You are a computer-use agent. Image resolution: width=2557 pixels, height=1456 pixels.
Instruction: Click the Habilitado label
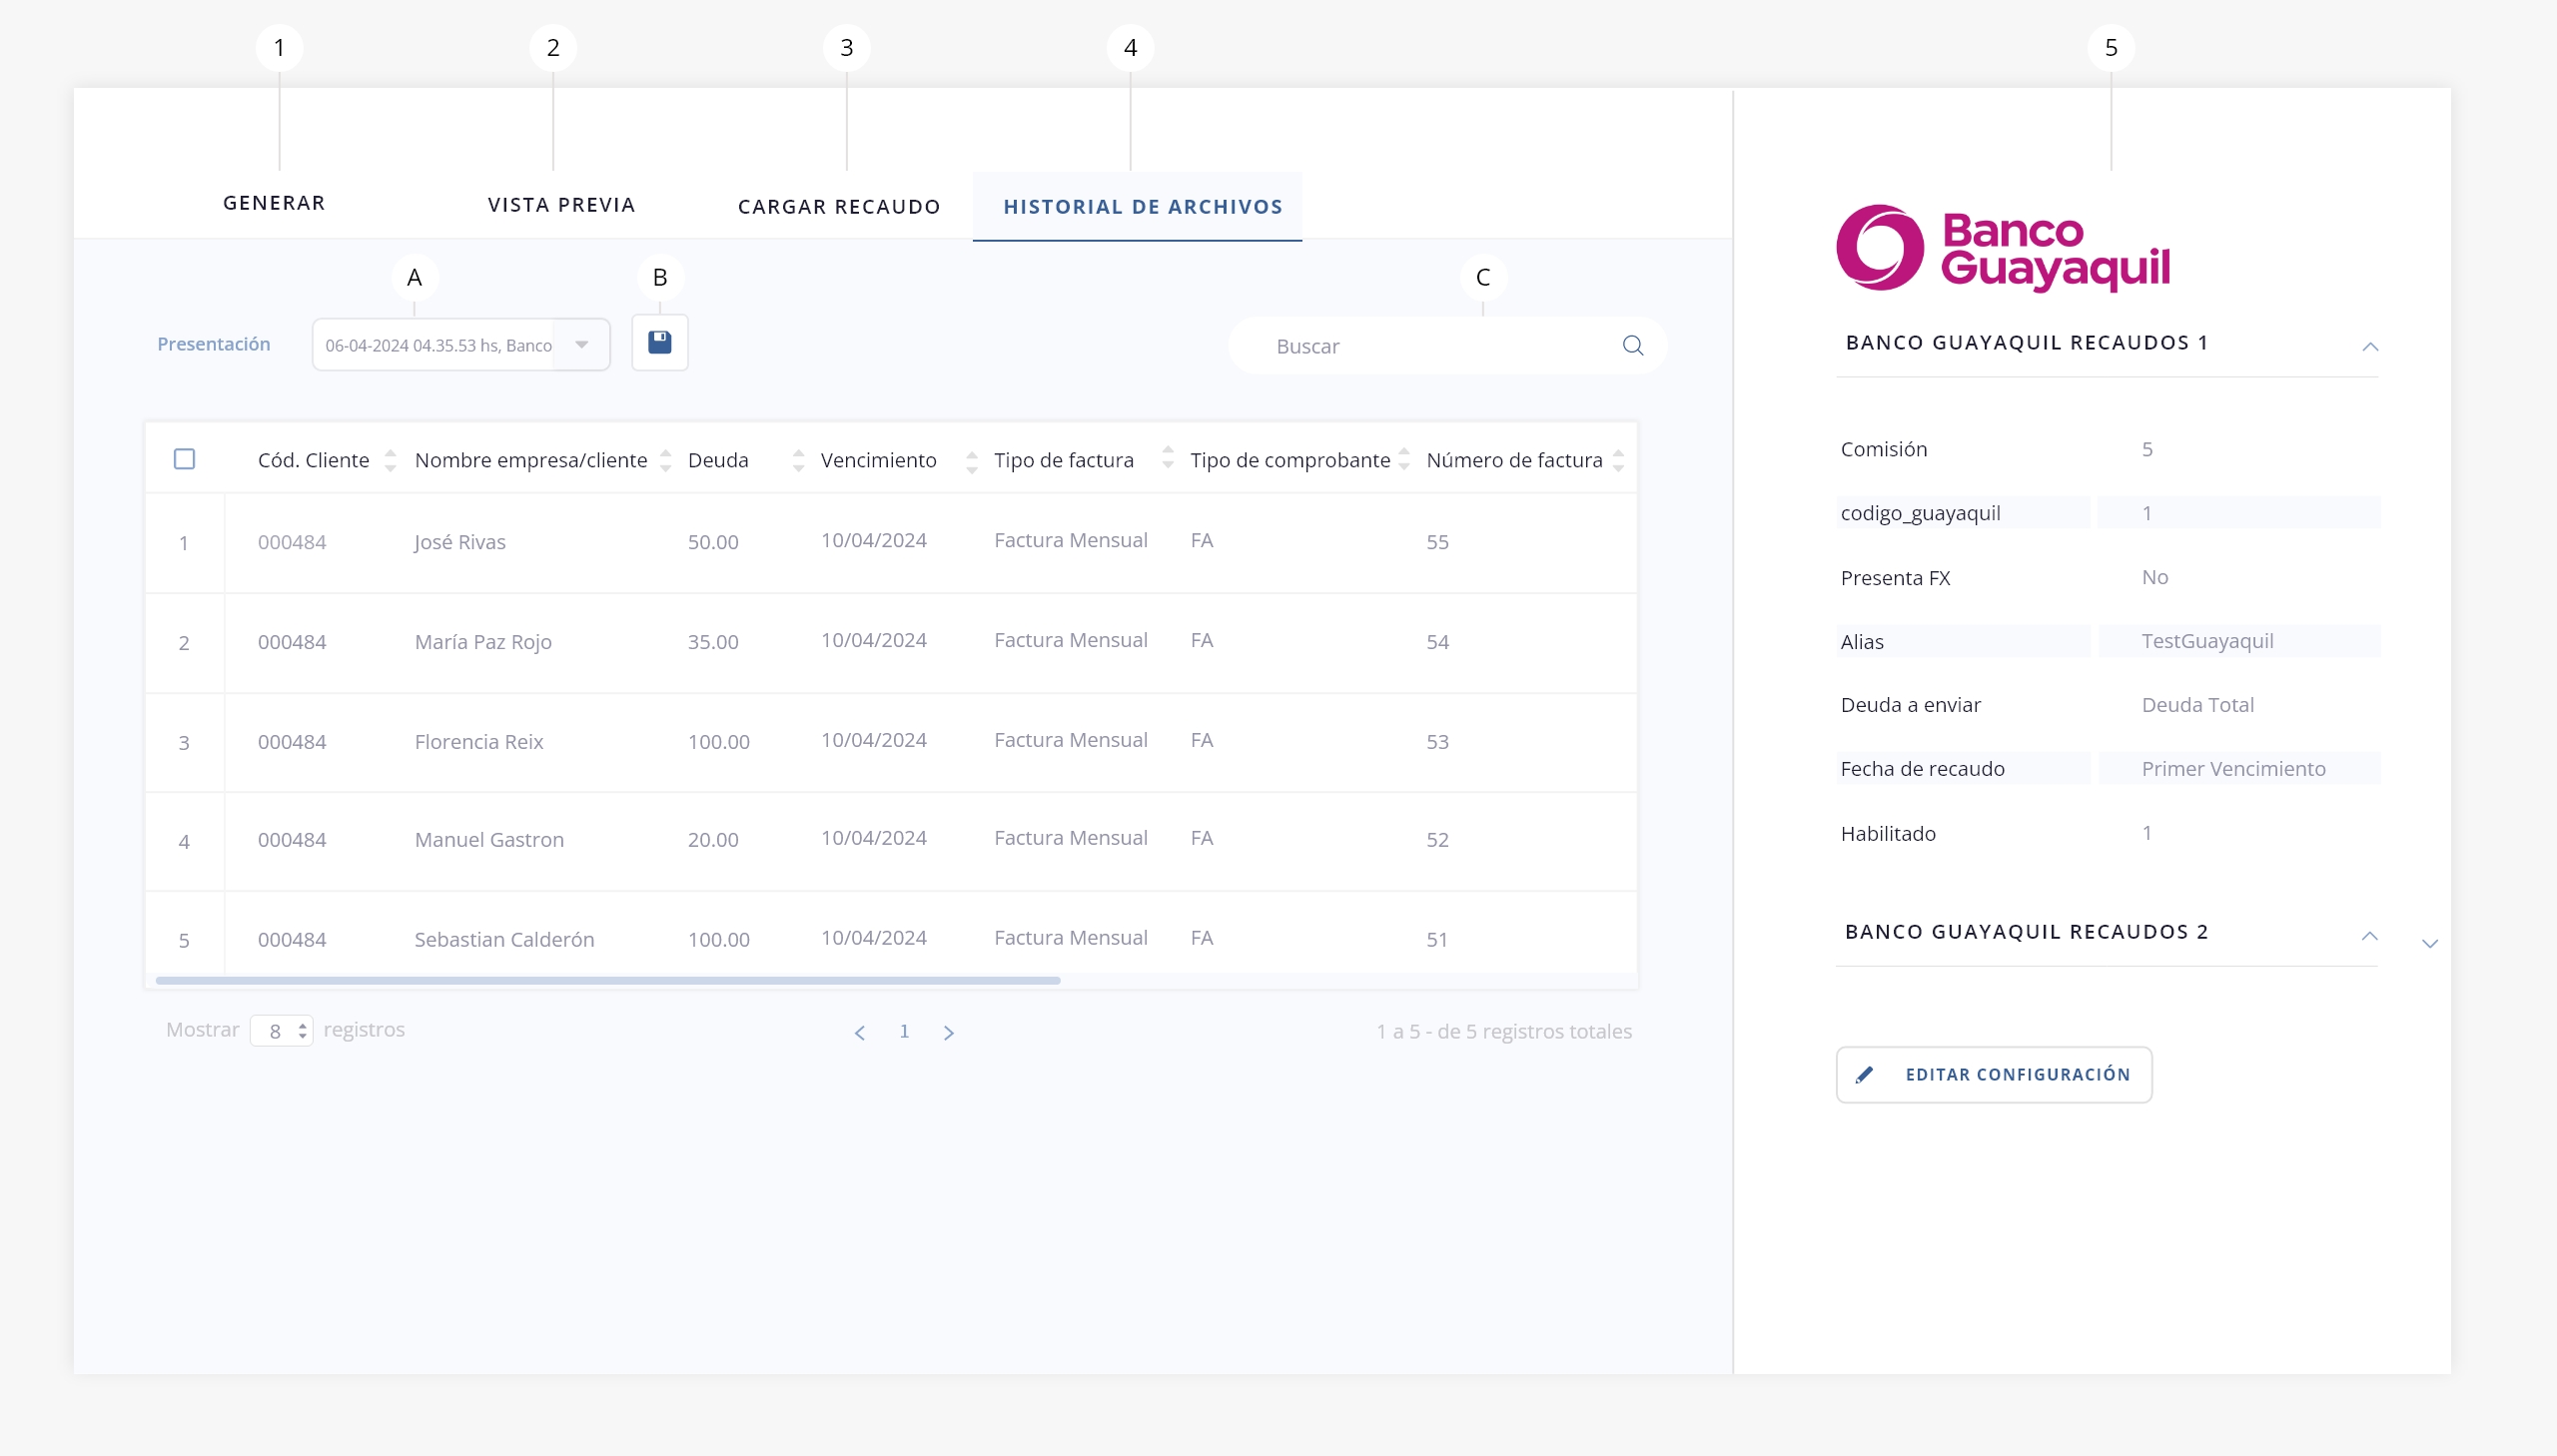1888,834
